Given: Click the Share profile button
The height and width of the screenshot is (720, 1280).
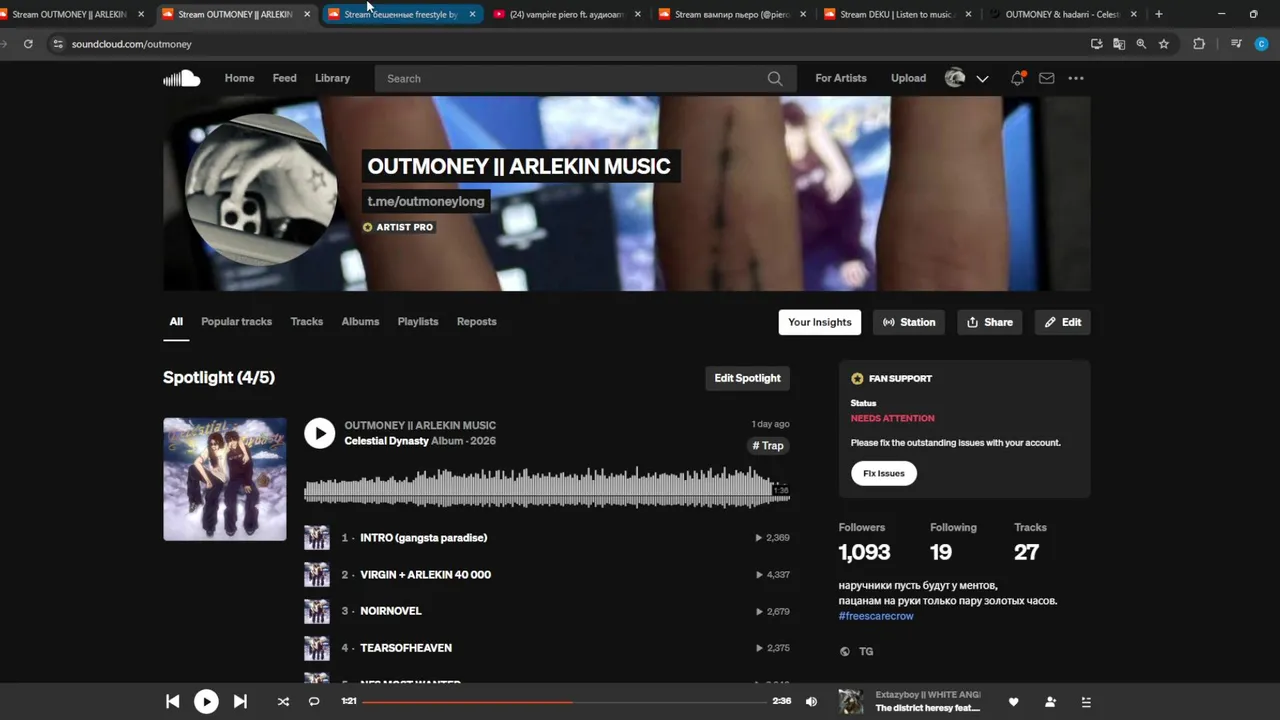Looking at the screenshot, I should [990, 322].
